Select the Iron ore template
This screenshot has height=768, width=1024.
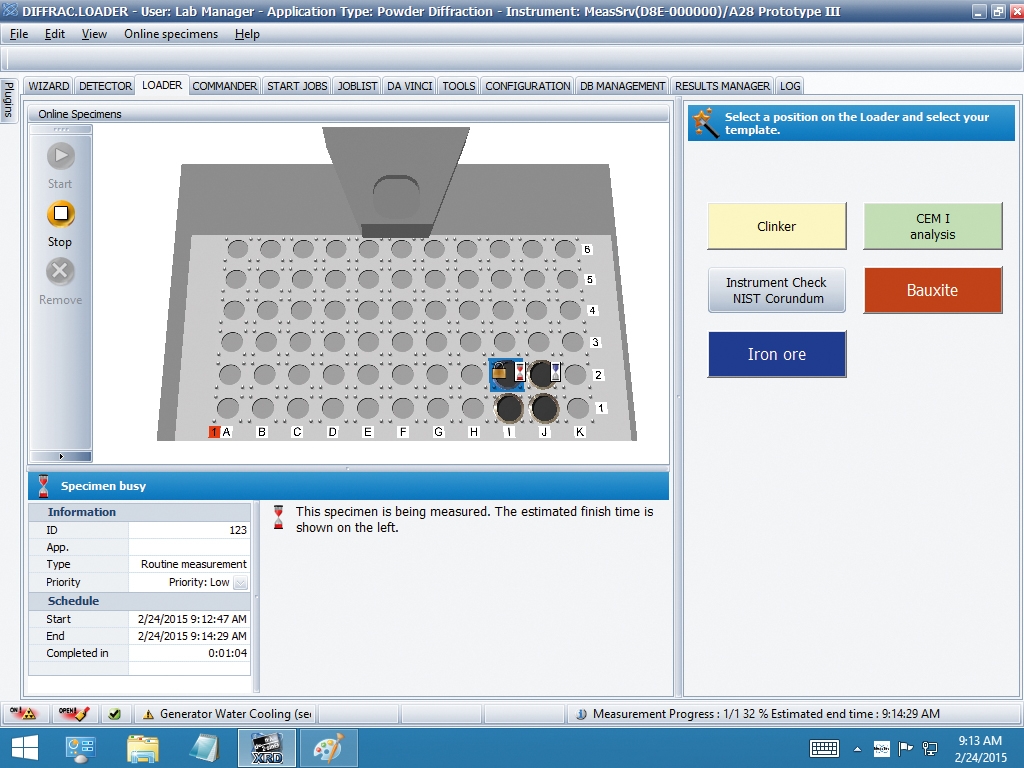pyautogui.click(x=776, y=354)
